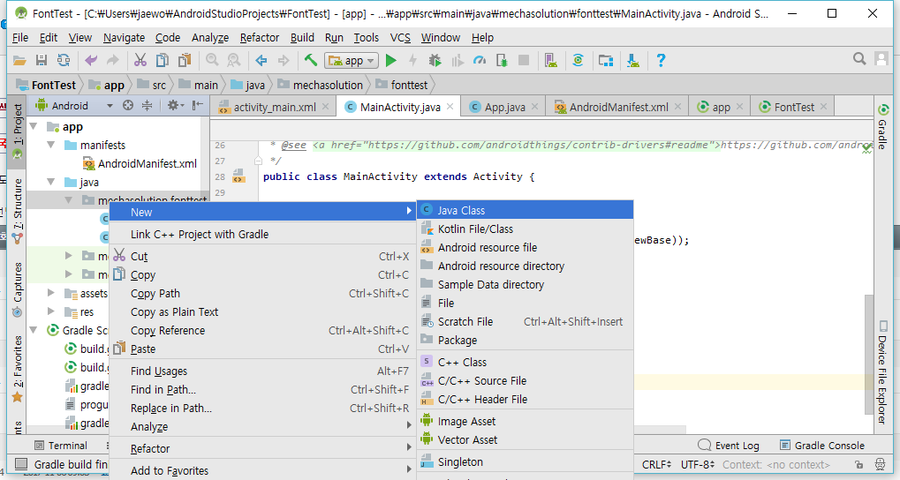The image size is (900, 480).
Task: Close the AndroidManifest.xml tab
Action: (x=678, y=106)
